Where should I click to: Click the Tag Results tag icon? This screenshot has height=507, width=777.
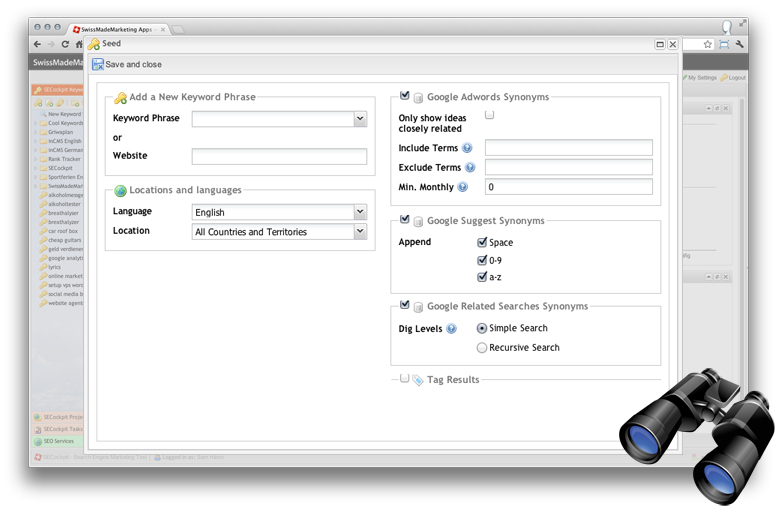(x=418, y=380)
